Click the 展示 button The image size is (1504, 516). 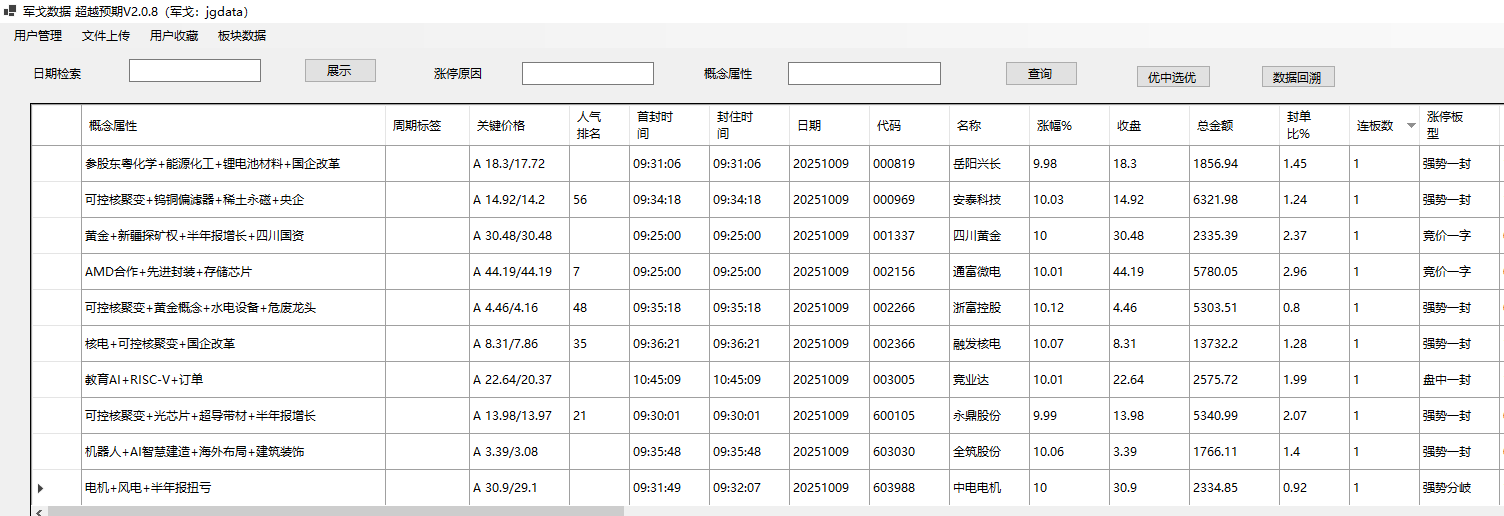[340, 71]
